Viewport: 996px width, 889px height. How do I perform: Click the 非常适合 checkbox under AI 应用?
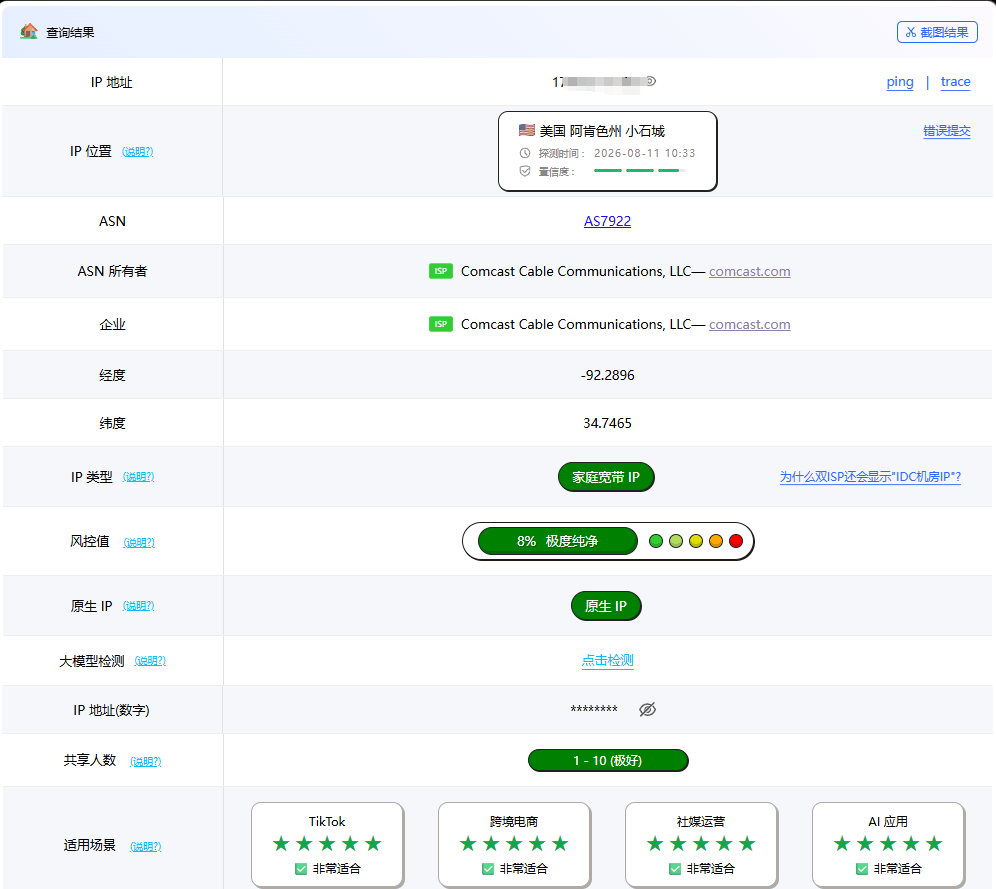tap(862, 869)
